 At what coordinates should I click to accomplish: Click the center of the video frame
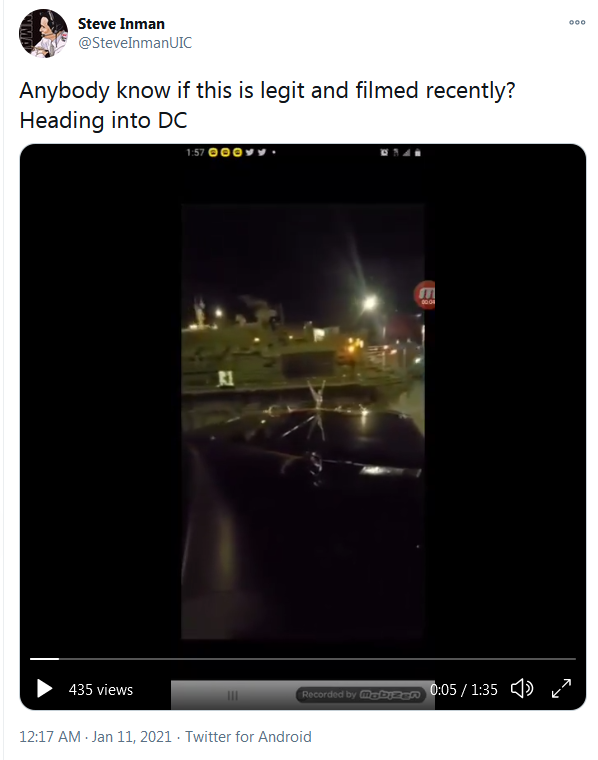tap(303, 421)
